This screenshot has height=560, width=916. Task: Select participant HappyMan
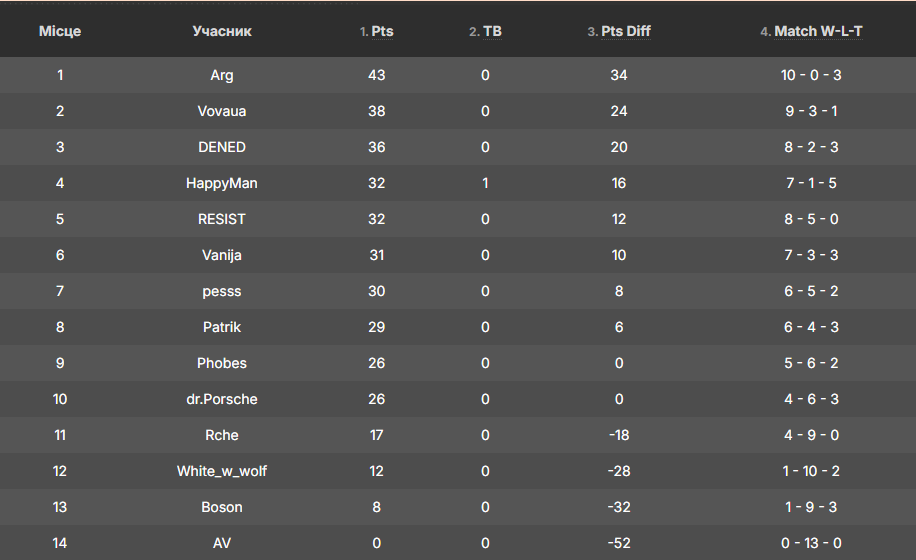click(x=222, y=183)
